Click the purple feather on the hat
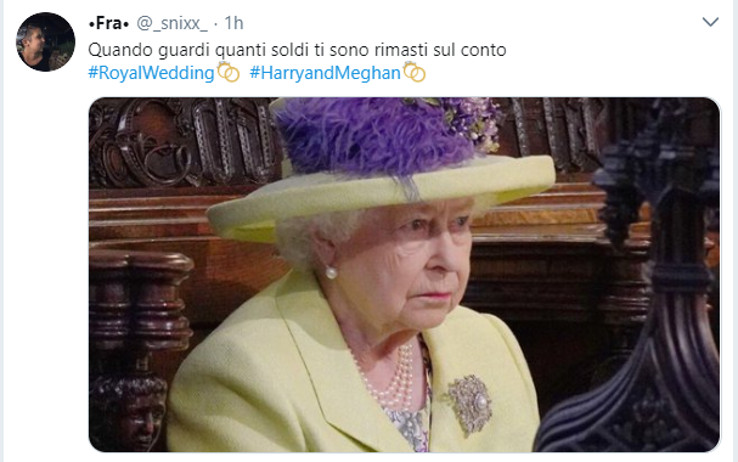 (x=372, y=136)
